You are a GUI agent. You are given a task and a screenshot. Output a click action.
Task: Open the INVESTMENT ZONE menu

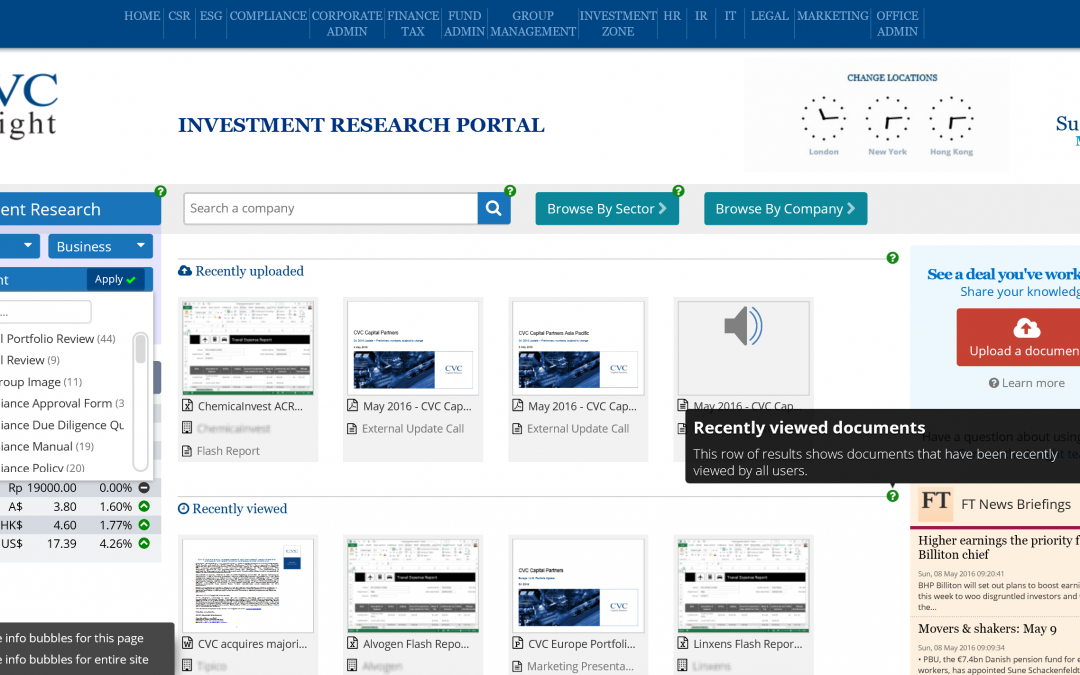coord(618,23)
